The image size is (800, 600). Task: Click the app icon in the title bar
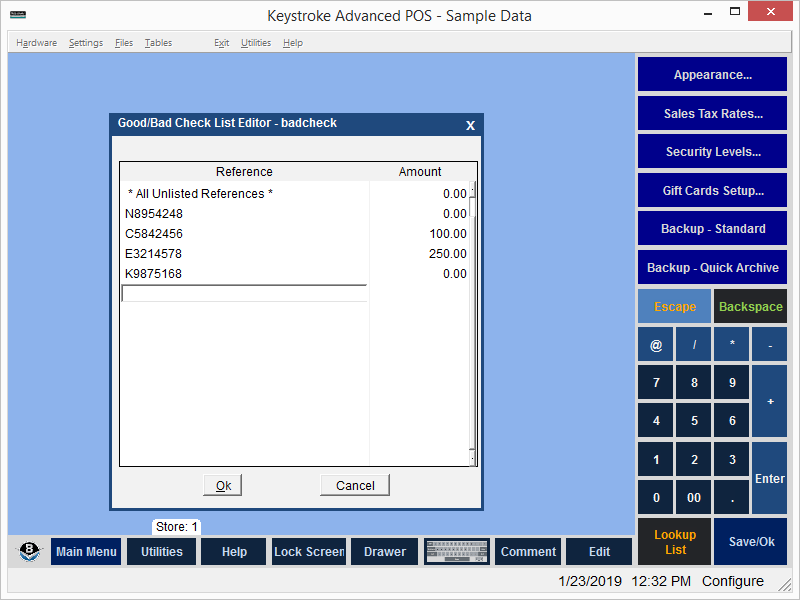18,14
